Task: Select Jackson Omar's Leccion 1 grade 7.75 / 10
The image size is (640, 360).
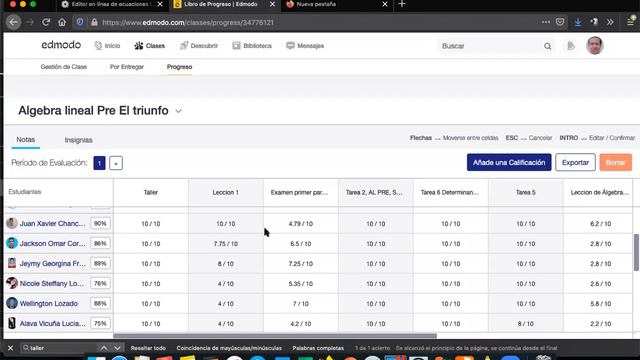Action: (x=225, y=244)
